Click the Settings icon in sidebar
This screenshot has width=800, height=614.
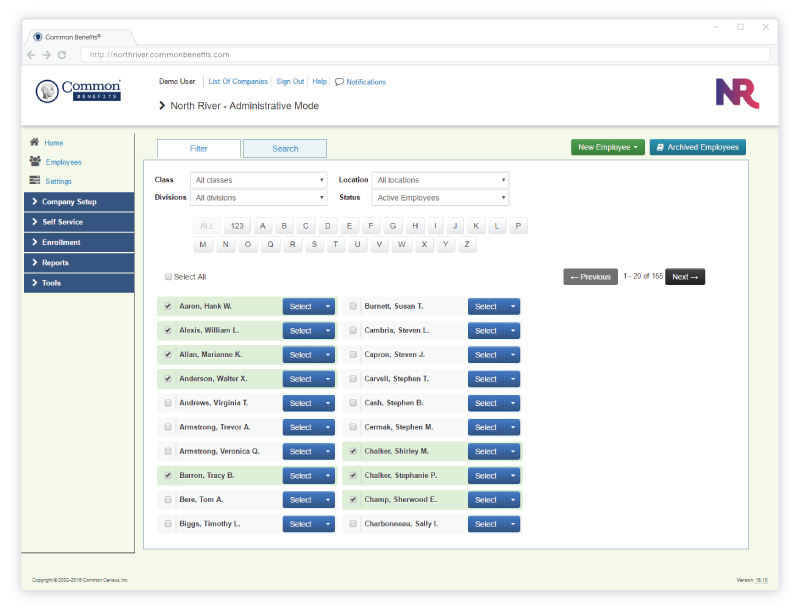[x=36, y=181]
